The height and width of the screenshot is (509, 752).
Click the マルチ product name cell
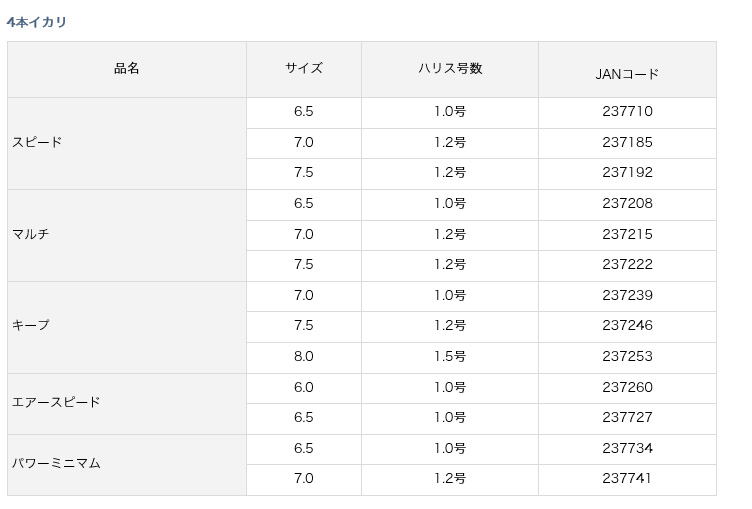127,235
